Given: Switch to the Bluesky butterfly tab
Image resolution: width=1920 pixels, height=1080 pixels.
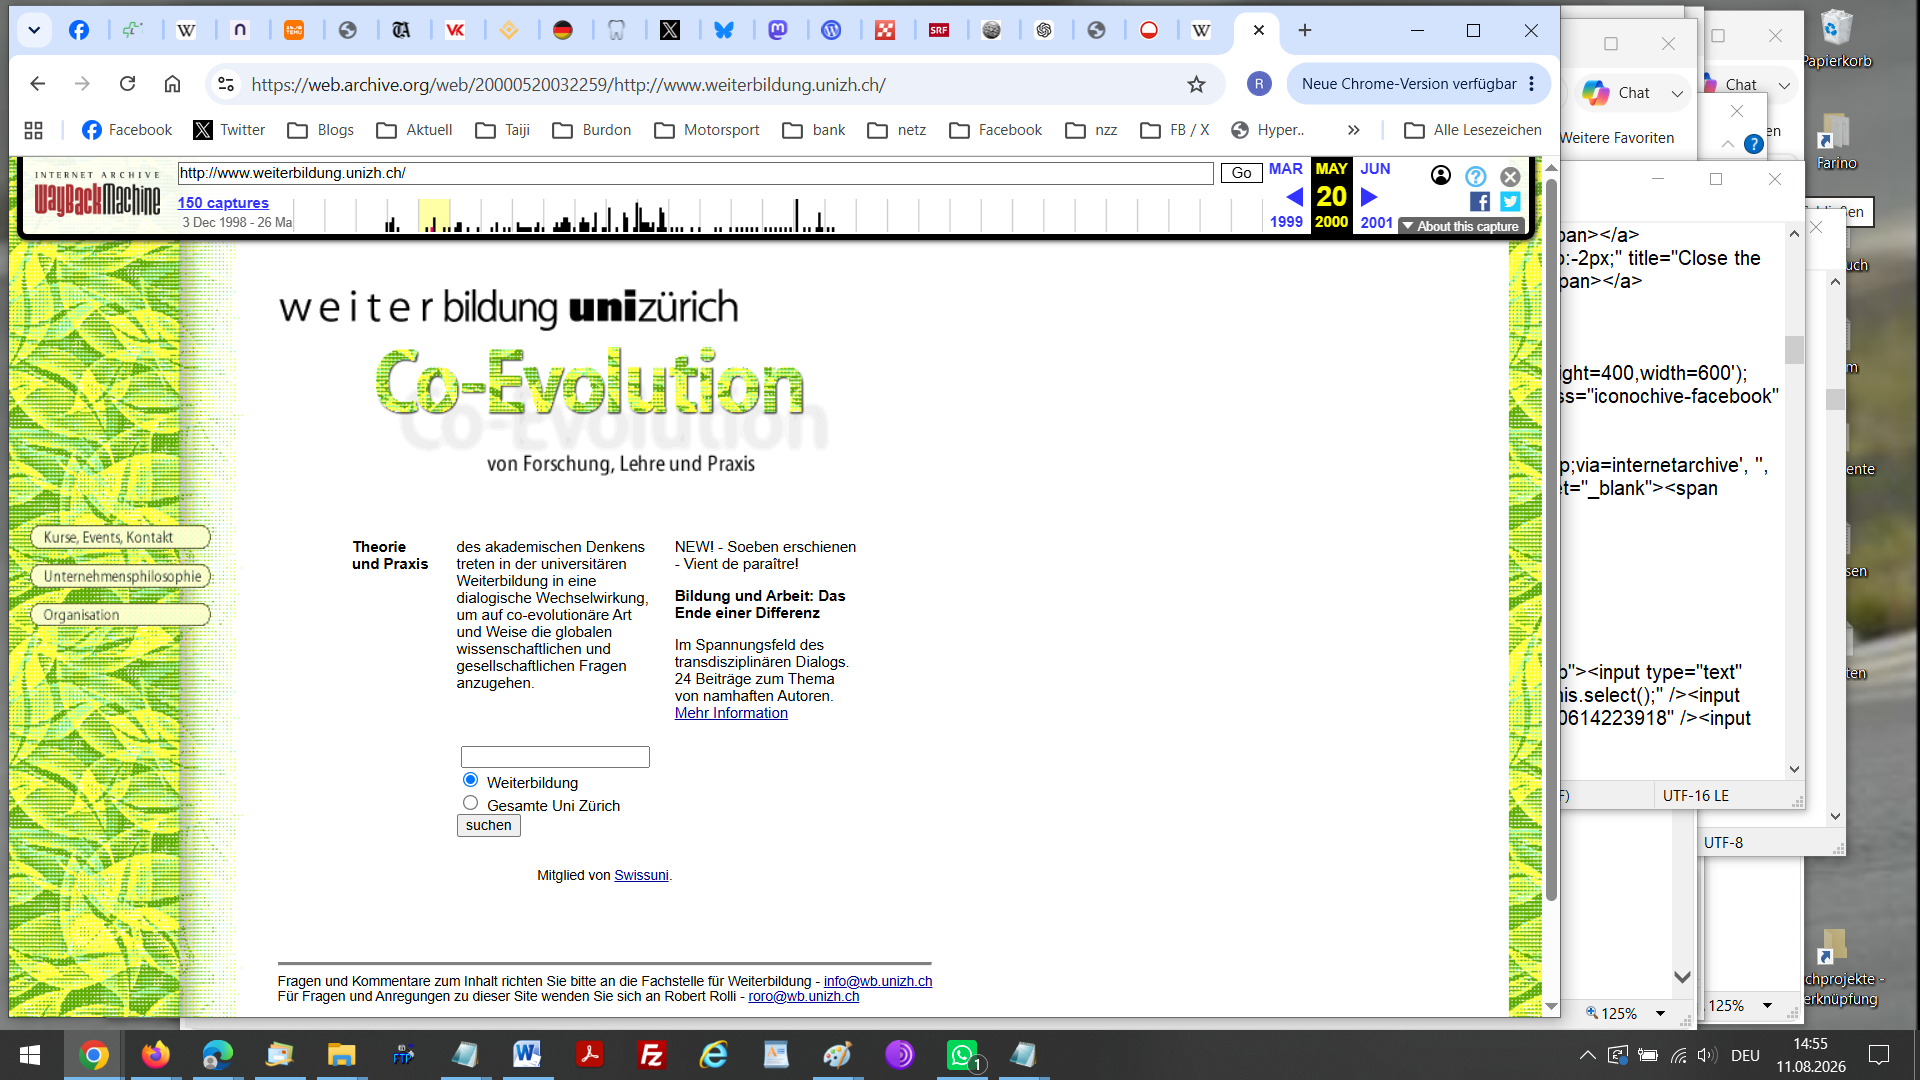Looking at the screenshot, I should point(724,30).
